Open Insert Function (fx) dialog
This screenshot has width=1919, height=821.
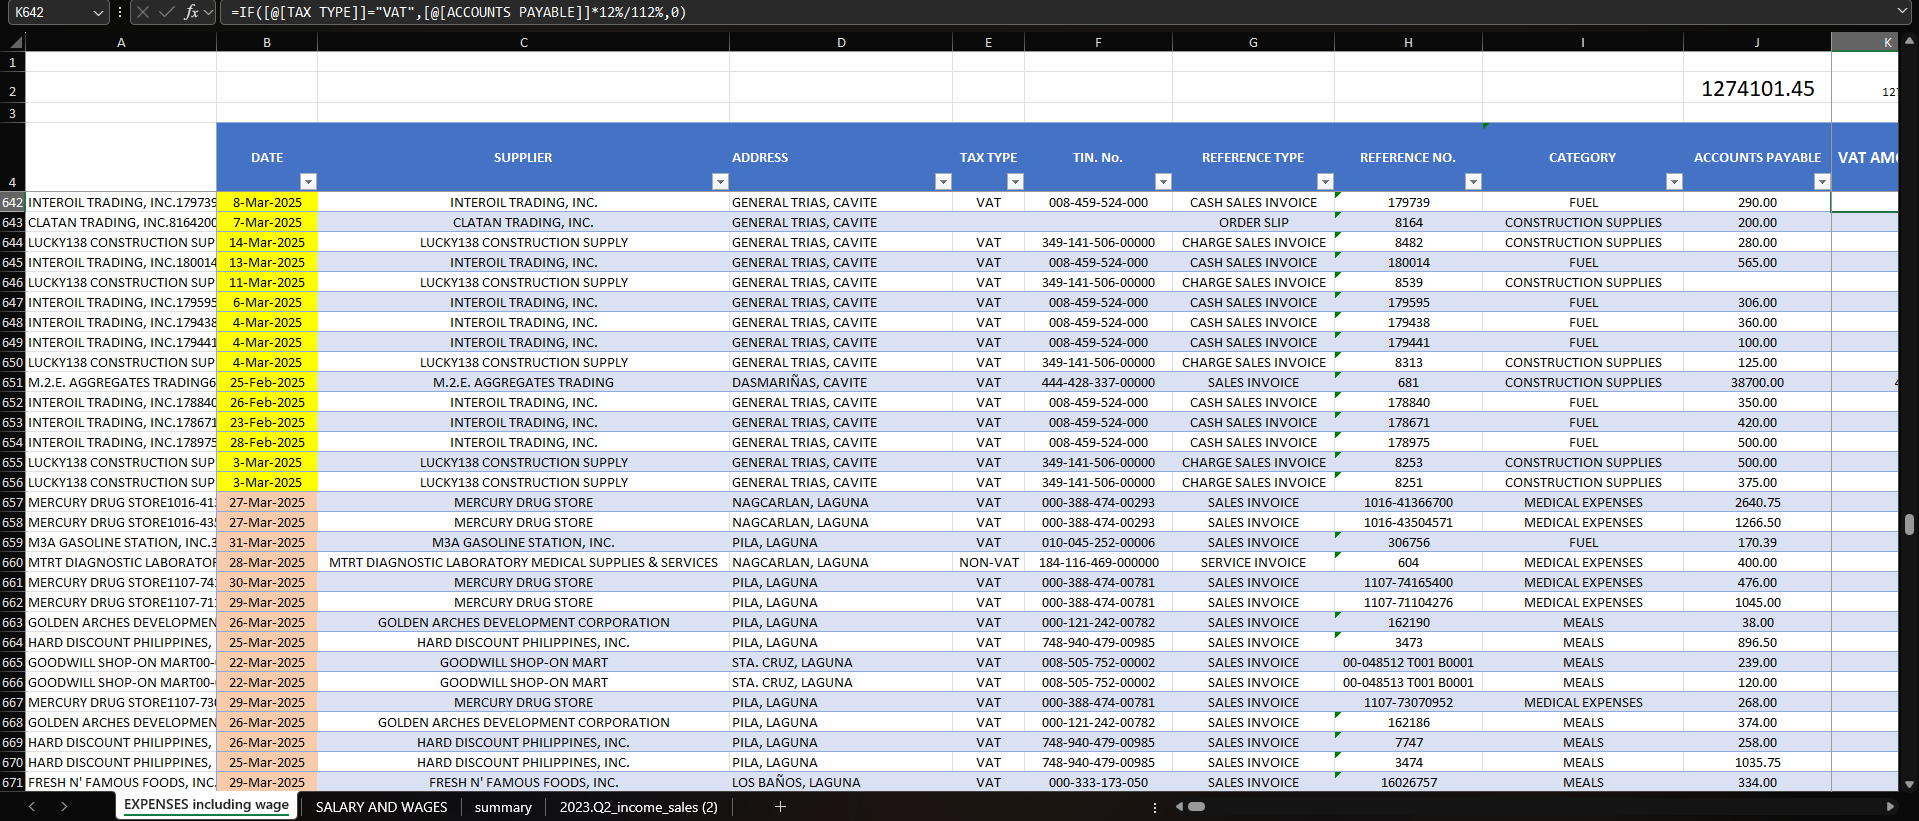point(191,12)
